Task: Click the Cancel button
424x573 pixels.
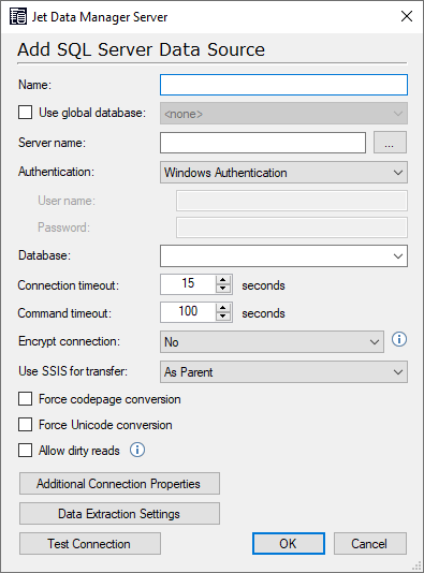Action: click(370, 543)
